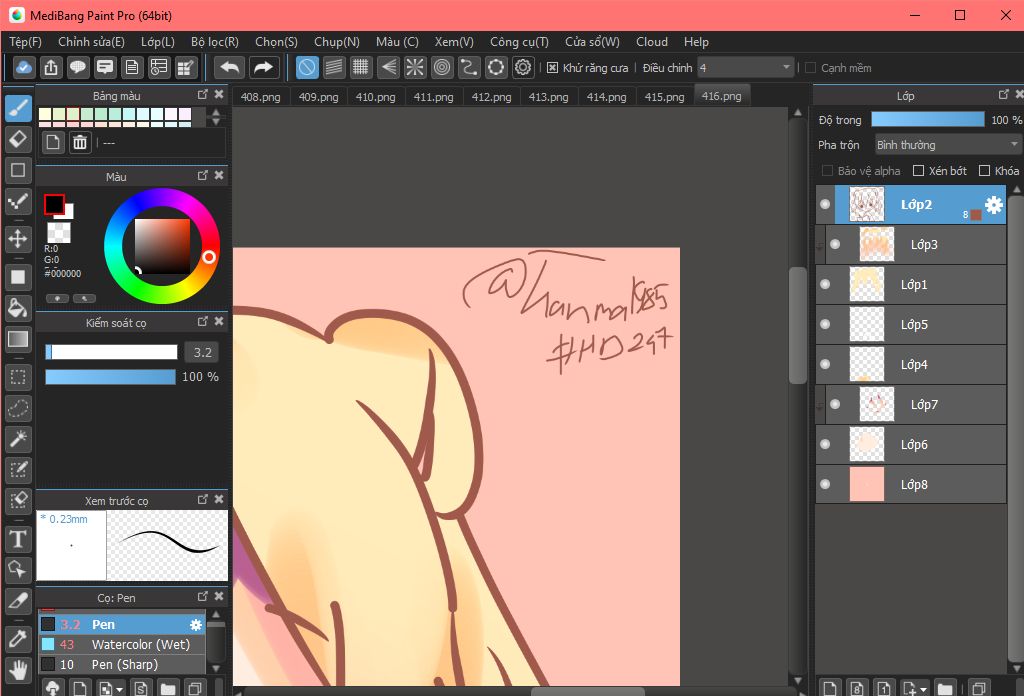Hide the Lớp5 layer

825,324
